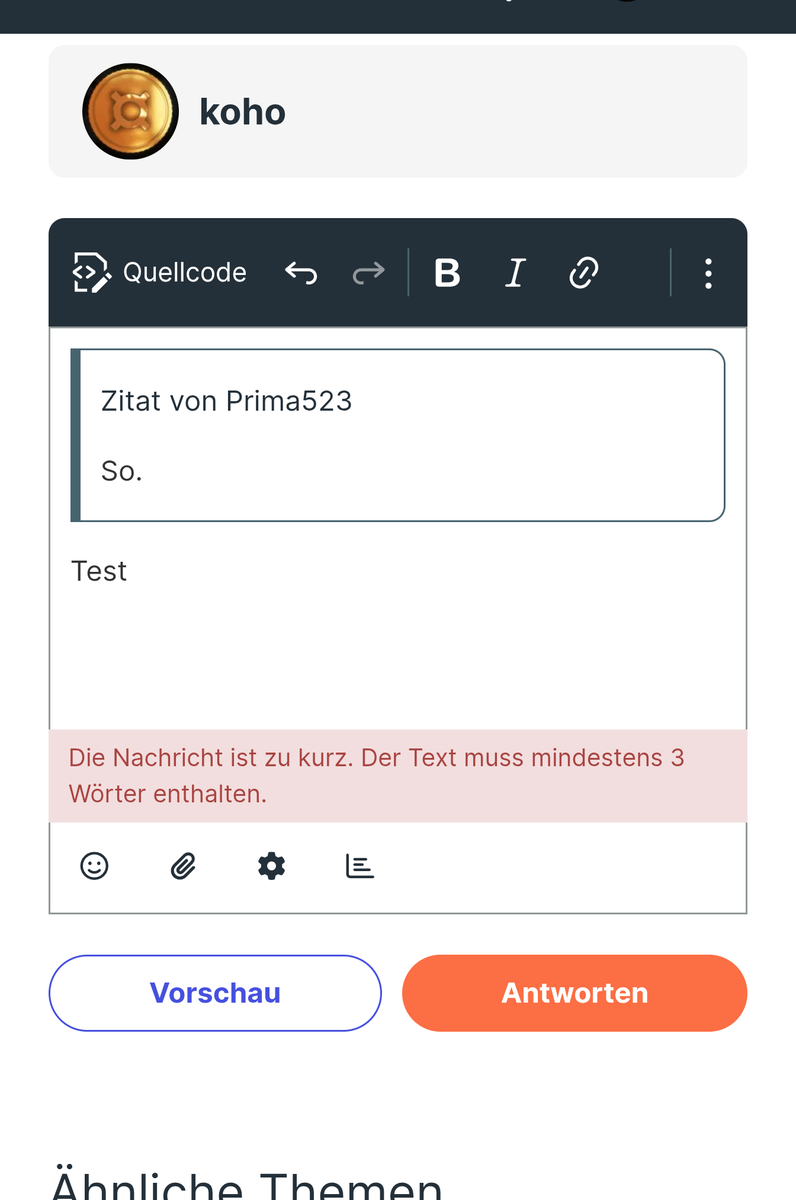Viewport: 796px width, 1200px height.
Task: Open the smiley emoji picker
Action: (94, 866)
